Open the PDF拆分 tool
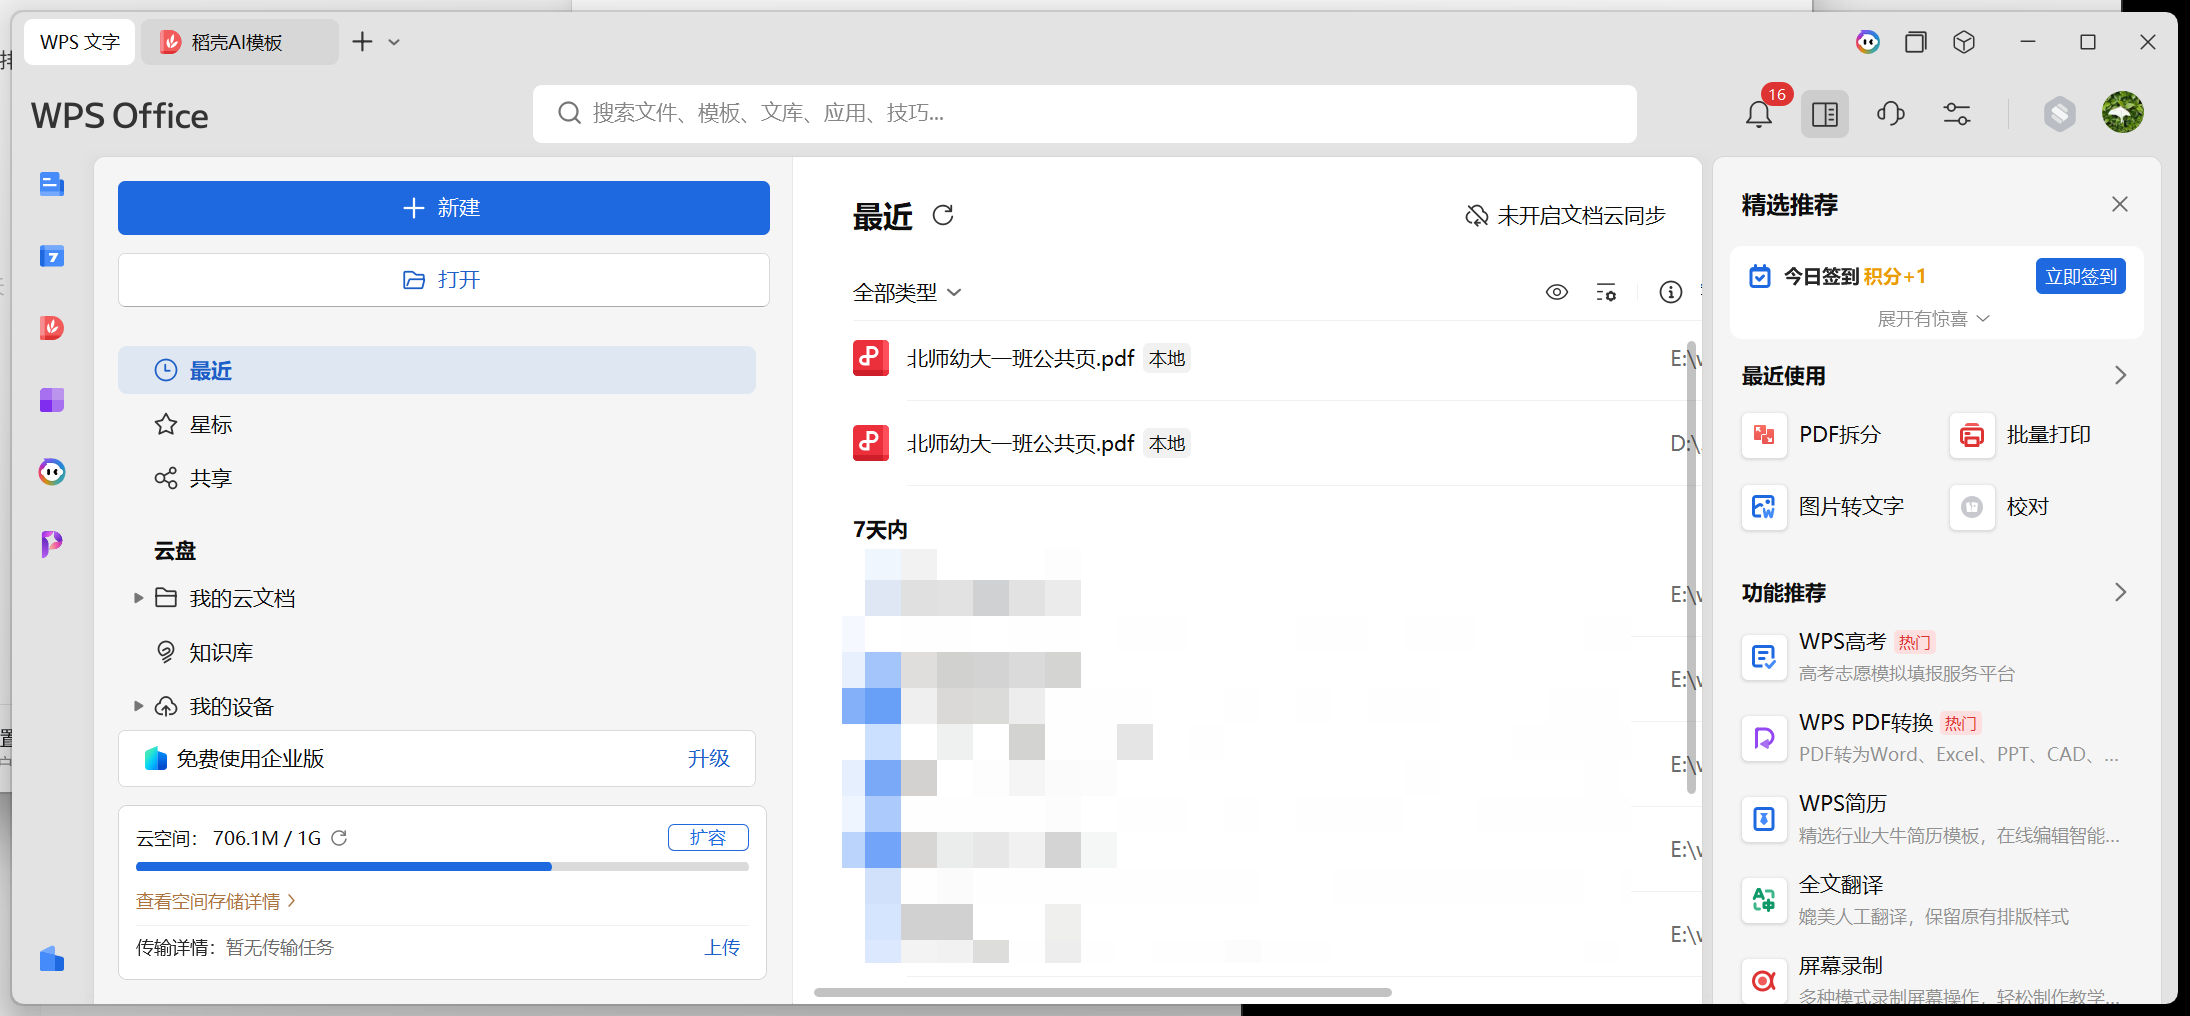2190x1016 pixels. (1812, 435)
